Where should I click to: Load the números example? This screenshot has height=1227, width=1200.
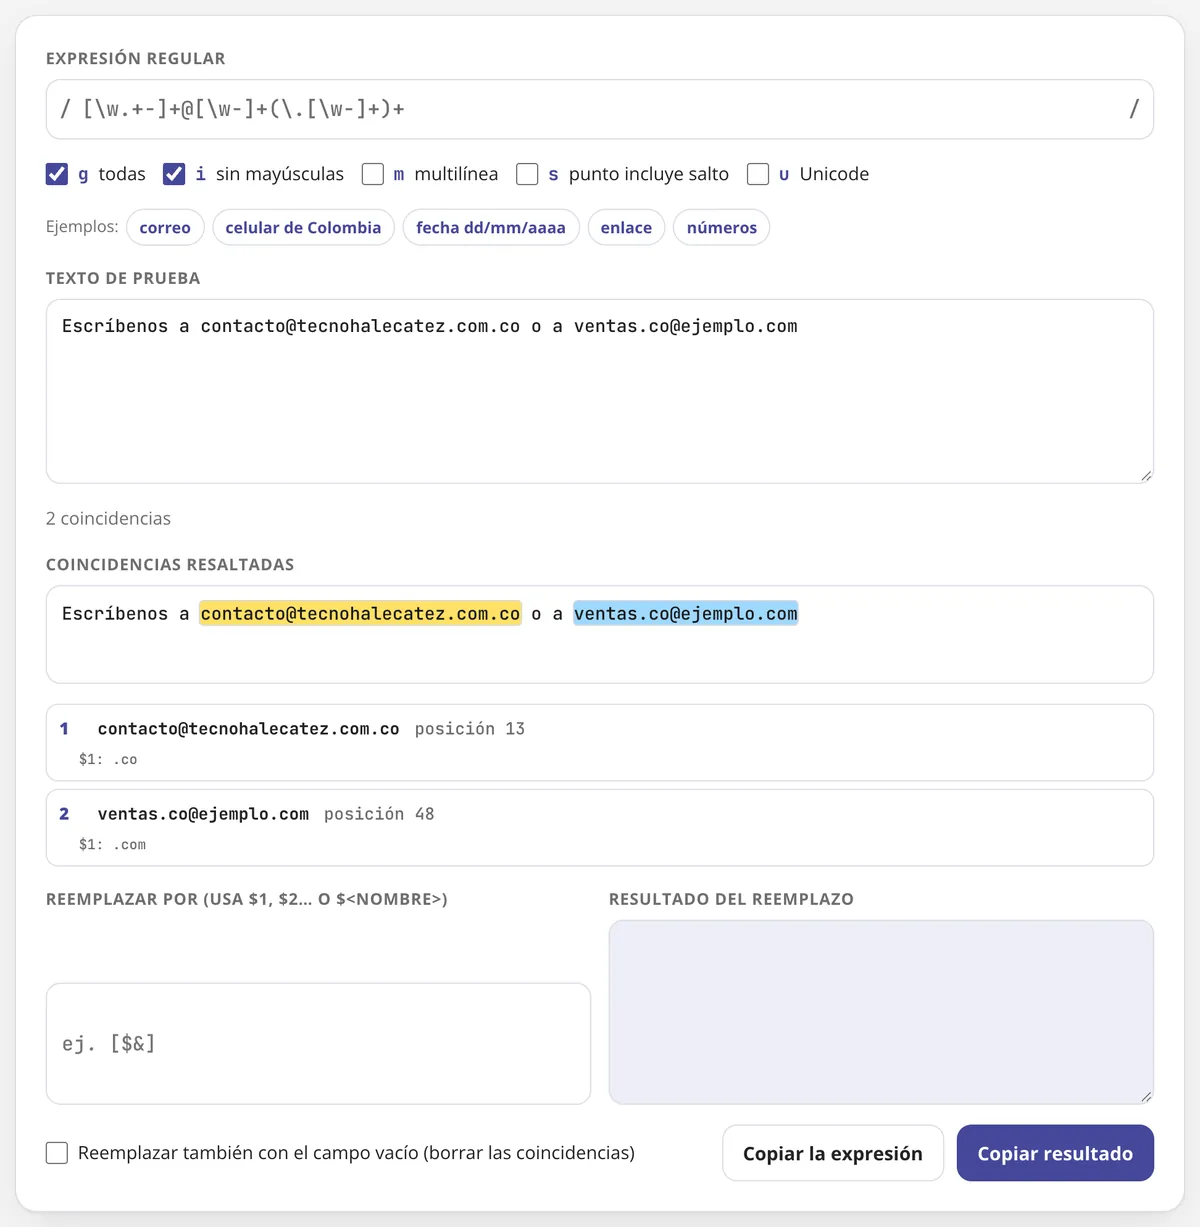pos(722,227)
